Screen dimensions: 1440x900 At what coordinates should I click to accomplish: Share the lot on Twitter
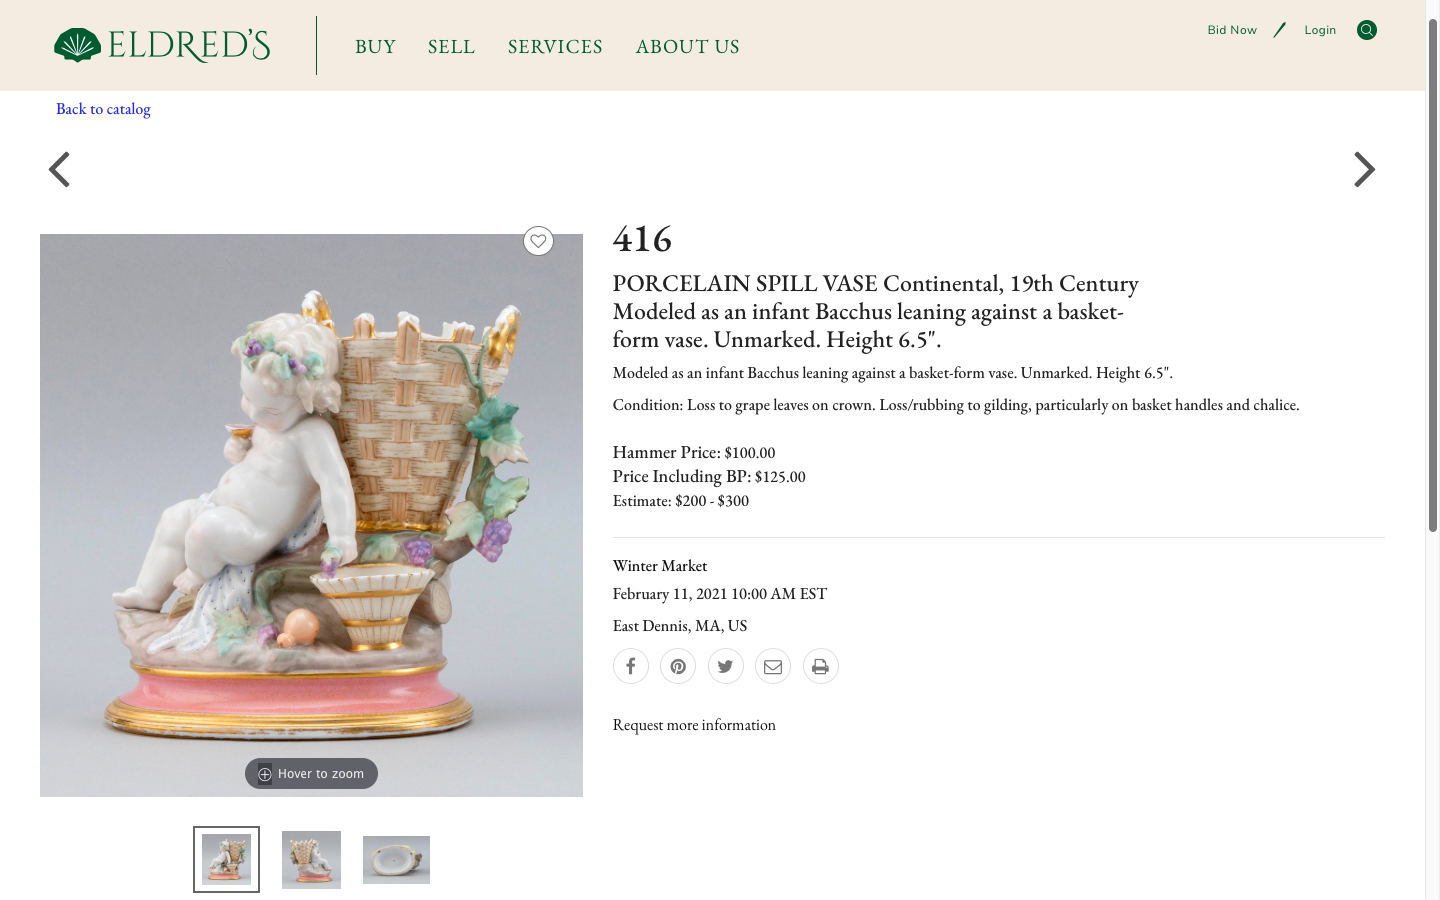[x=726, y=666]
